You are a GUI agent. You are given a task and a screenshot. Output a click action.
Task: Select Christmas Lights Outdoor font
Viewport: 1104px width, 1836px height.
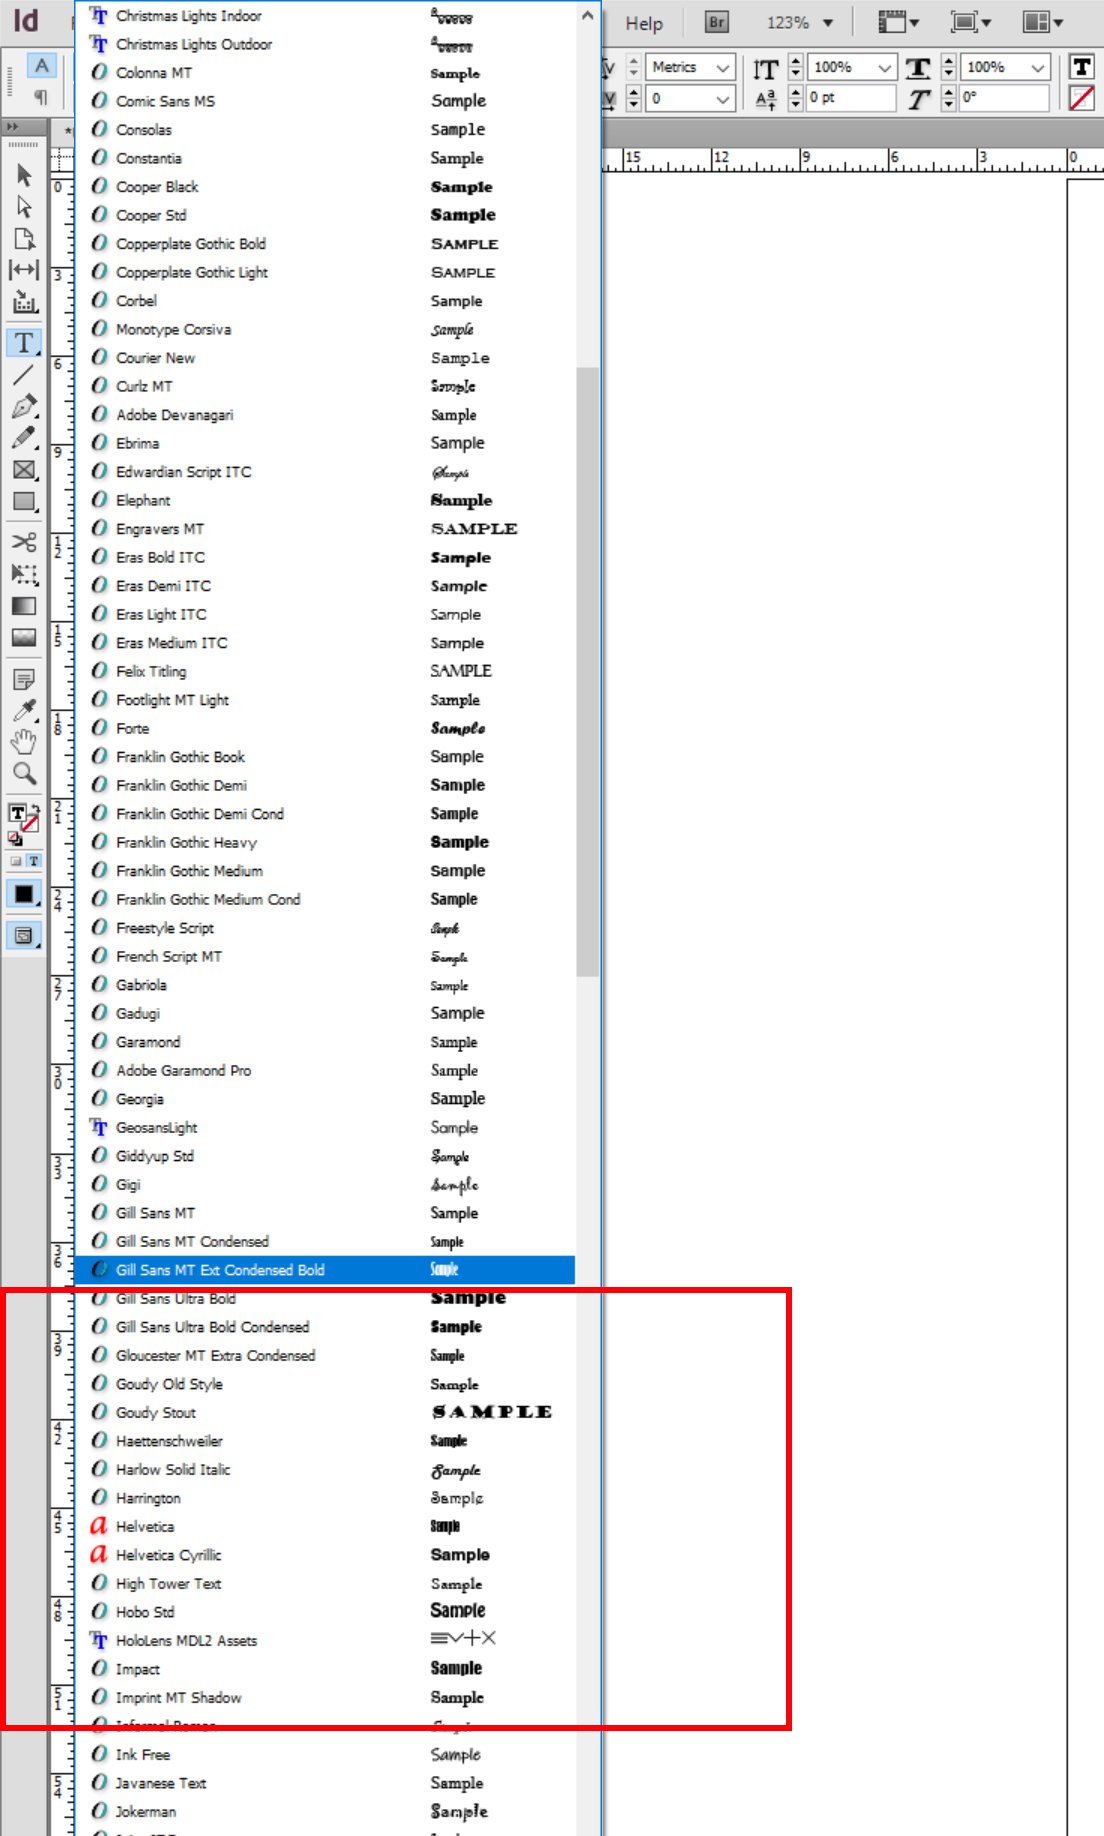click(325, 44)
